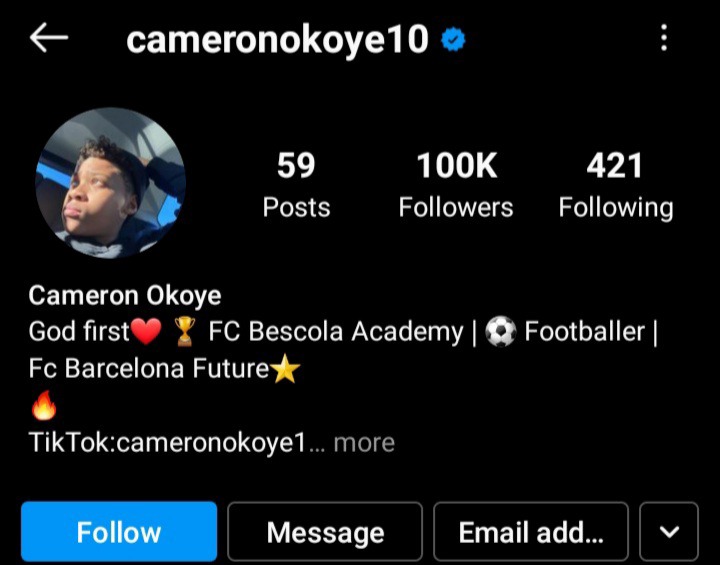The image size is (720, 565).
Task: Tap the fire emoji in bio
Action: tap(44, 405)
